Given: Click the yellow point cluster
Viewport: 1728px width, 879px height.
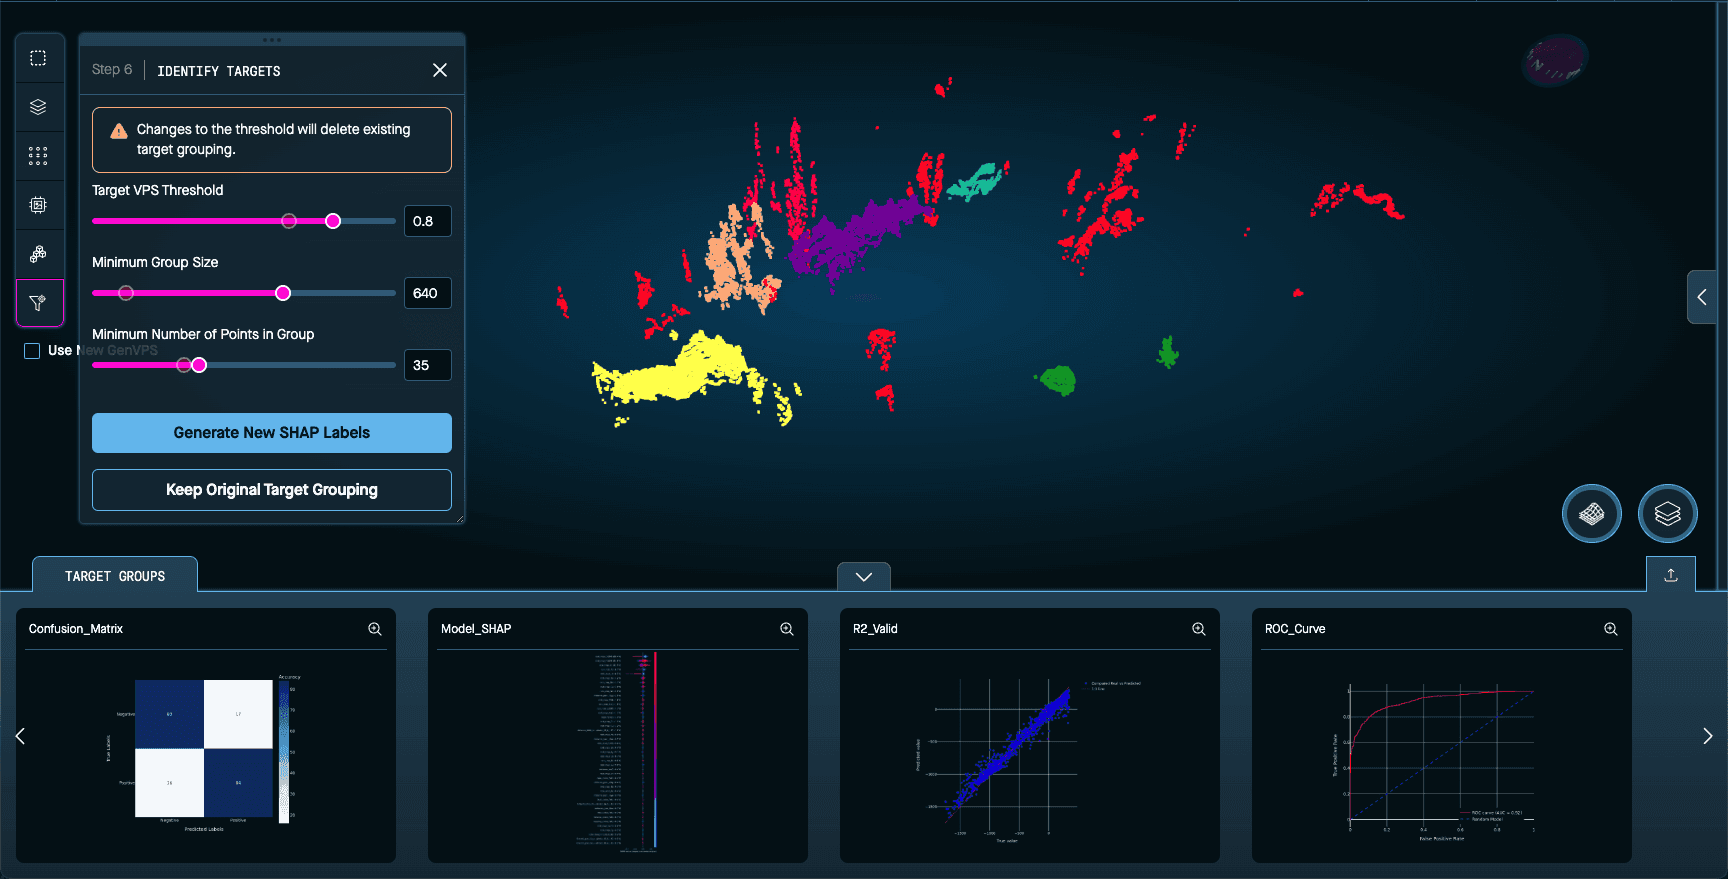Looking at the screenshot, I should 680,375.
